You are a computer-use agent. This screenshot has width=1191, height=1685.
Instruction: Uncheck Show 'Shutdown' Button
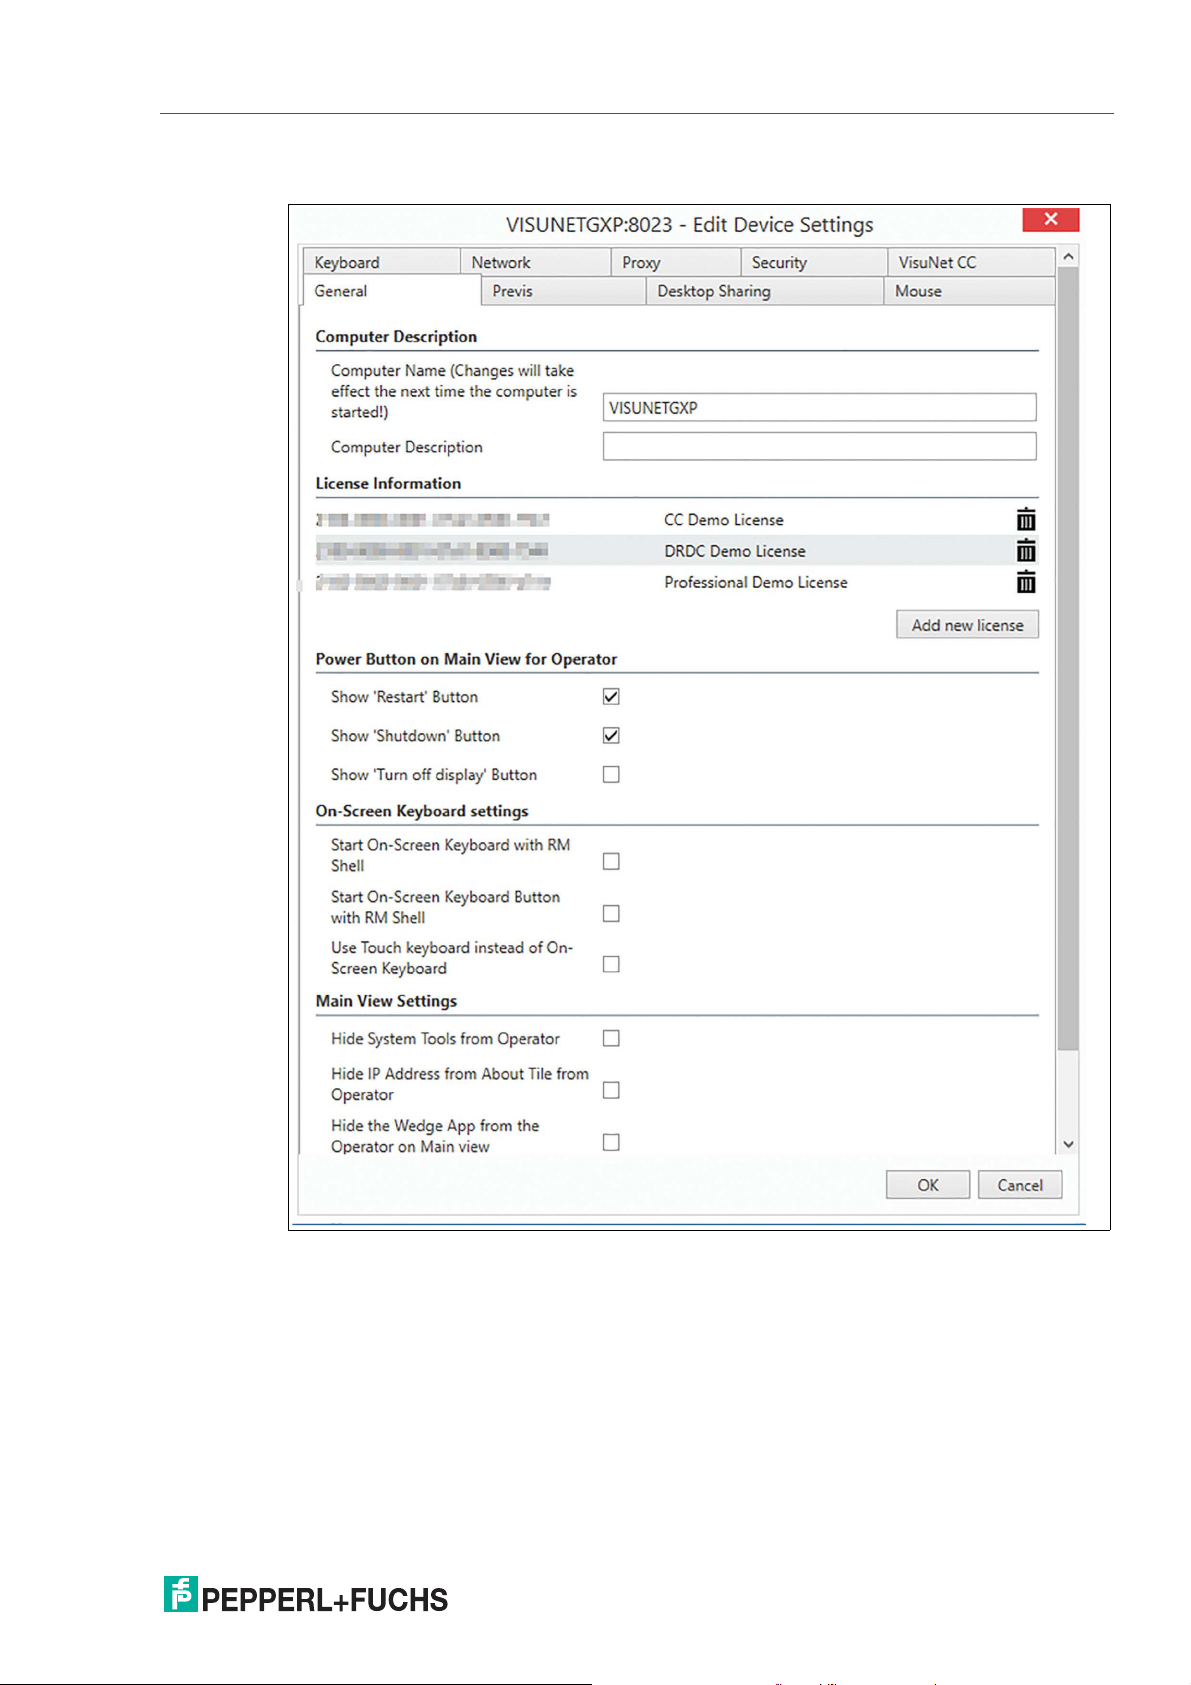point(611,735)
